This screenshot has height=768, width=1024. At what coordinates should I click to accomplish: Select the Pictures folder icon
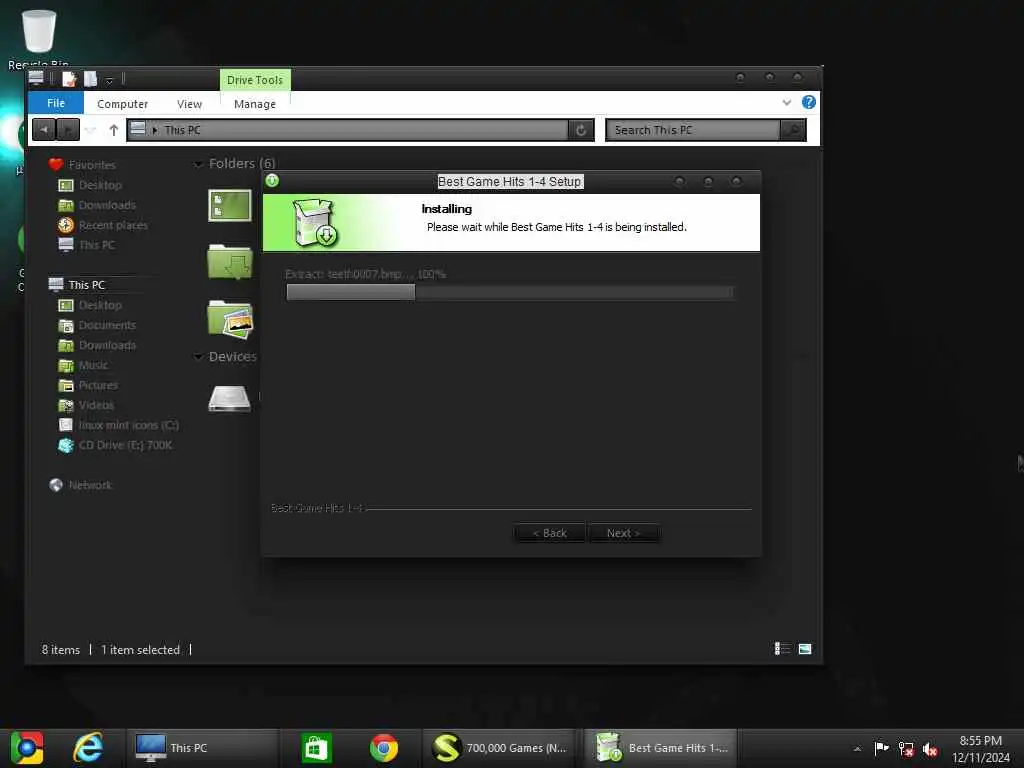tap(230, 319)
